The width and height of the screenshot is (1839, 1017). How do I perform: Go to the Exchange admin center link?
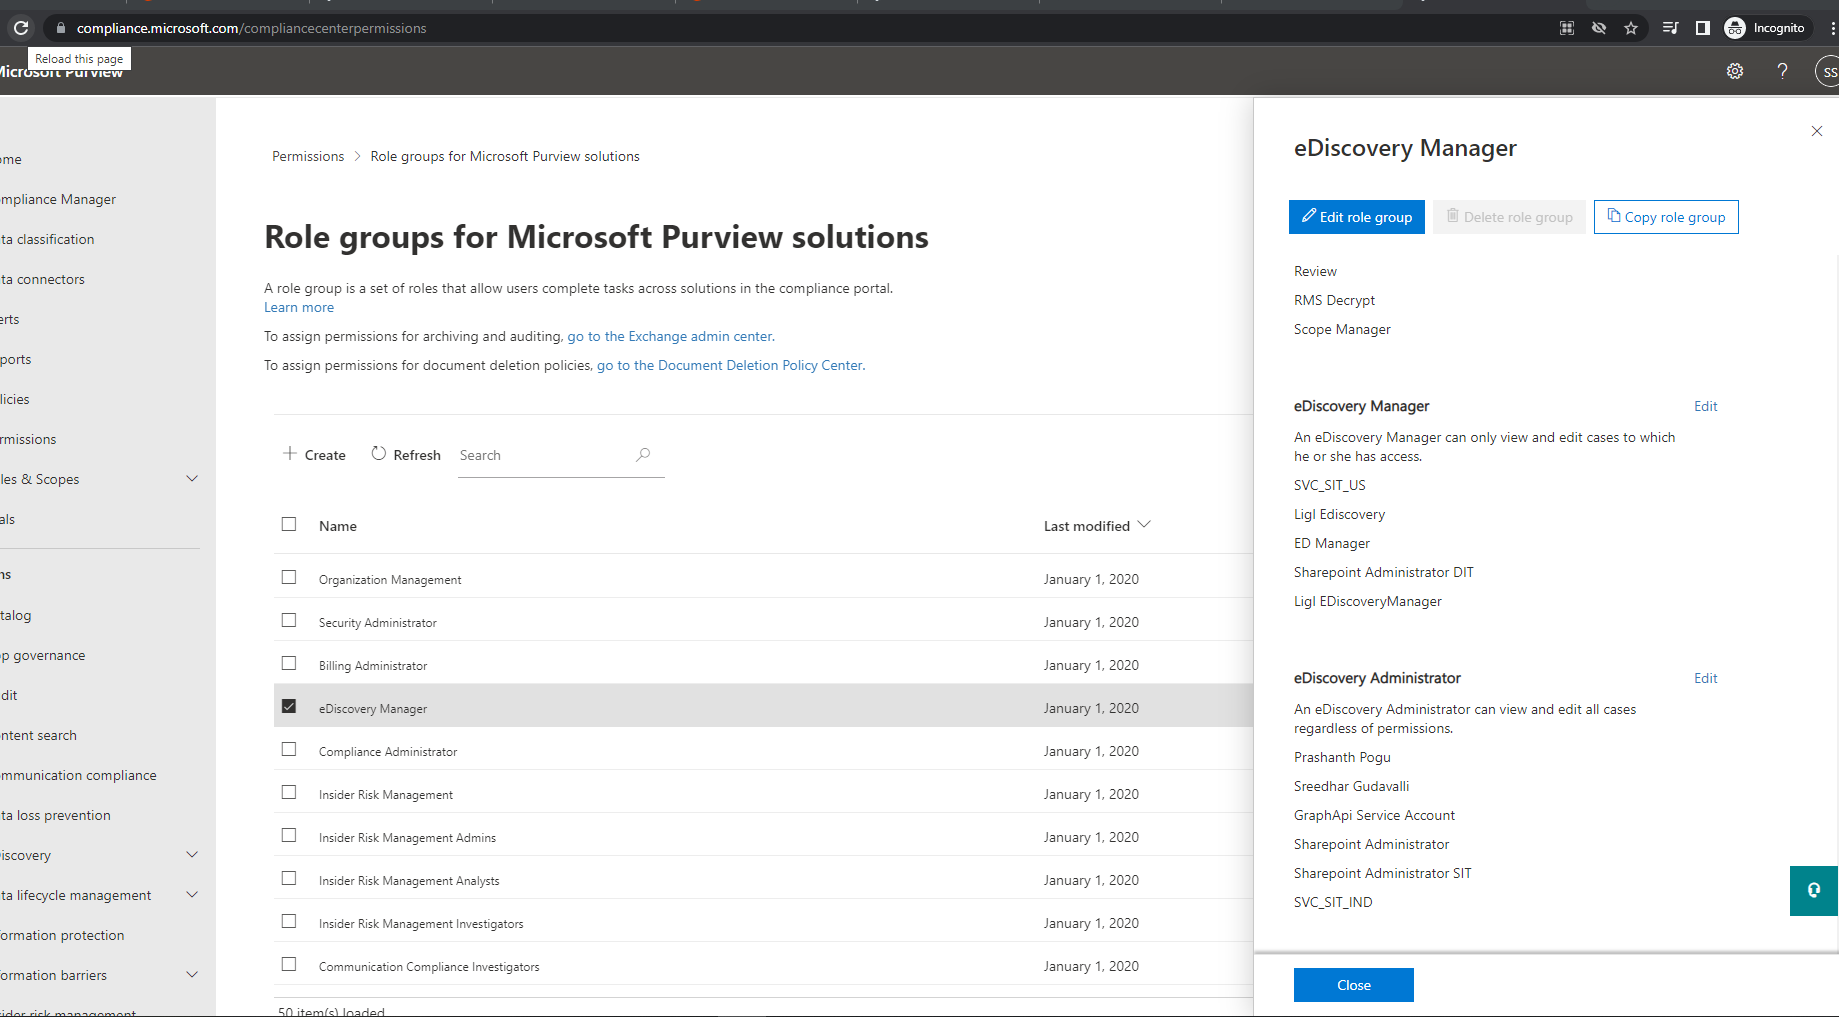pos(669,336)
